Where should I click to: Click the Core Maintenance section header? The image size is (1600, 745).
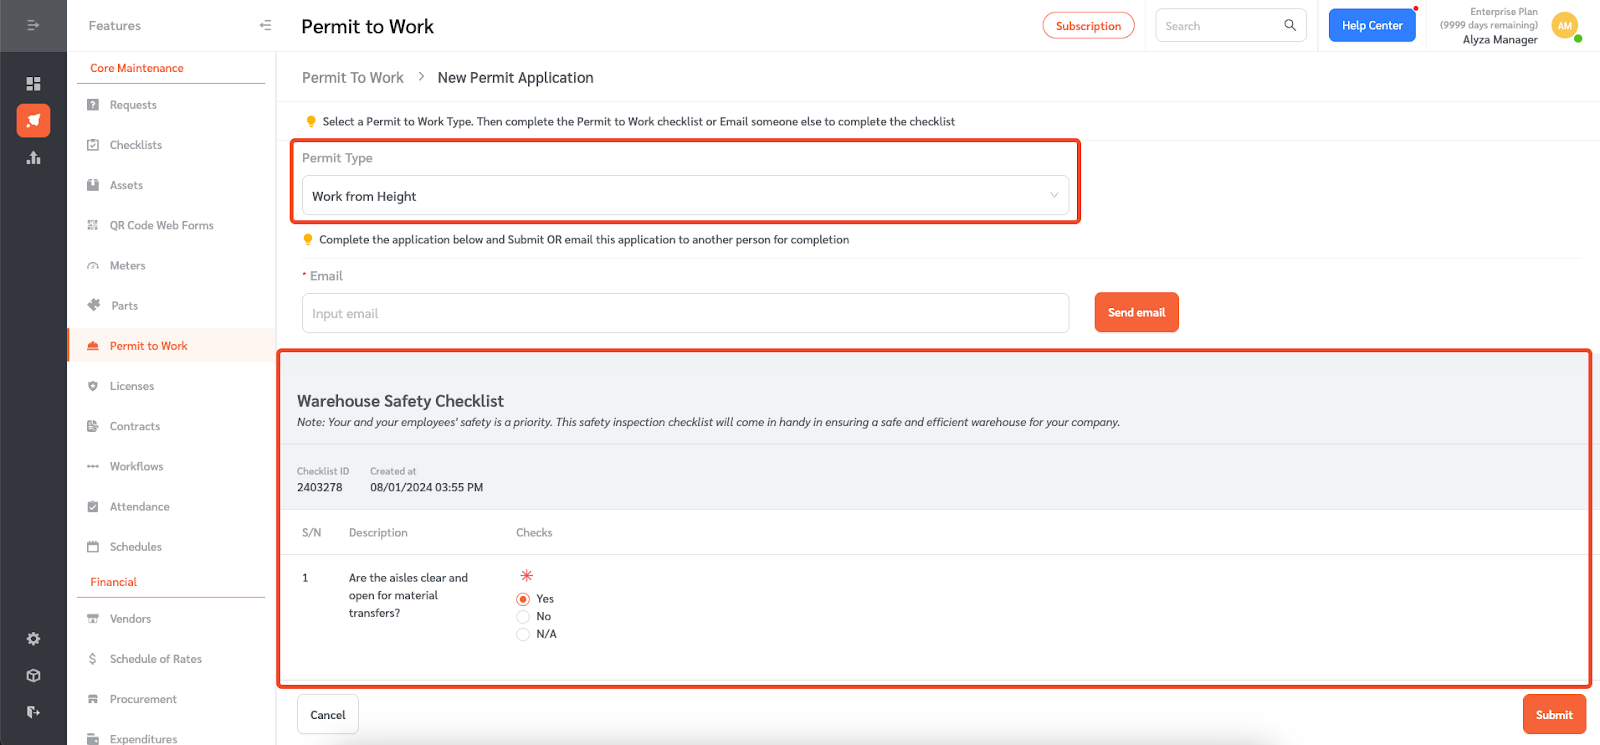pyautogui.click(x=137, y=68)
